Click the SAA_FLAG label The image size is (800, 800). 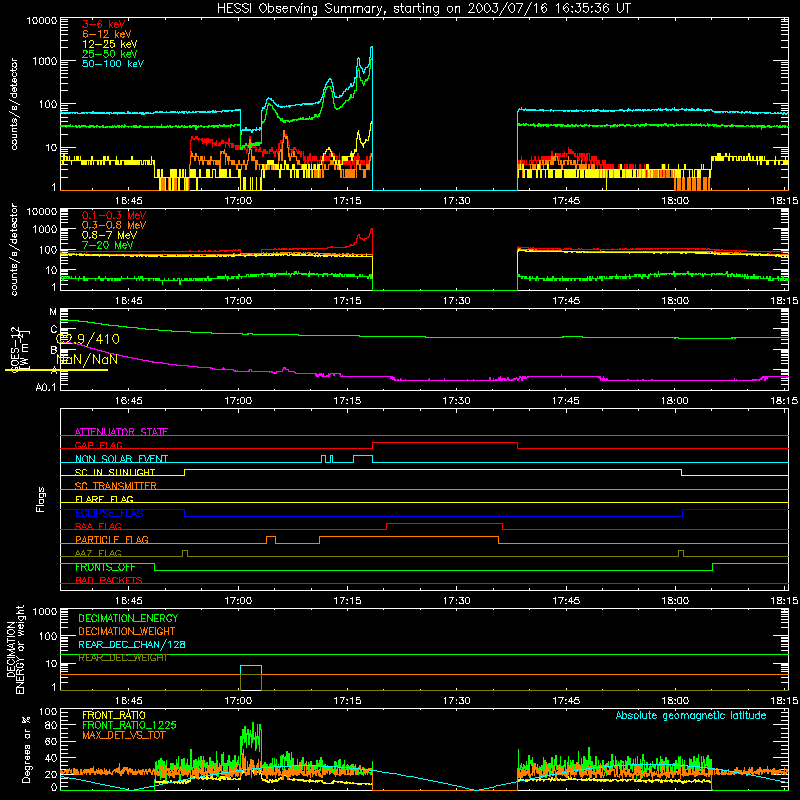[x=98, y=526]
